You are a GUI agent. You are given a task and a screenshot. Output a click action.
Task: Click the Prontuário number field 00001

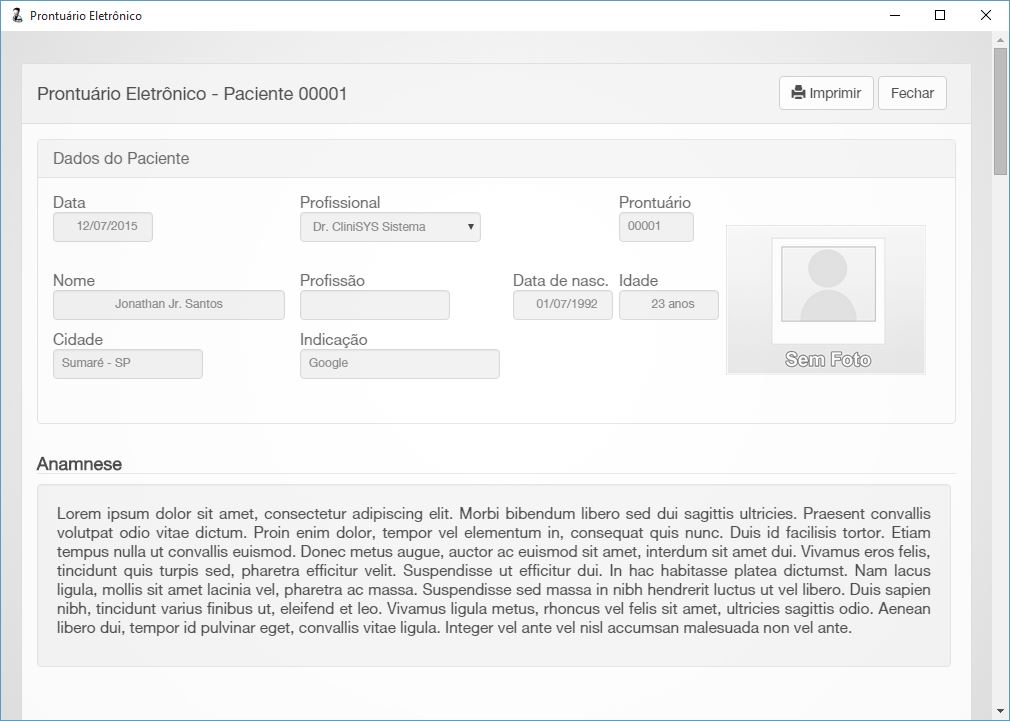coord(655,227)
